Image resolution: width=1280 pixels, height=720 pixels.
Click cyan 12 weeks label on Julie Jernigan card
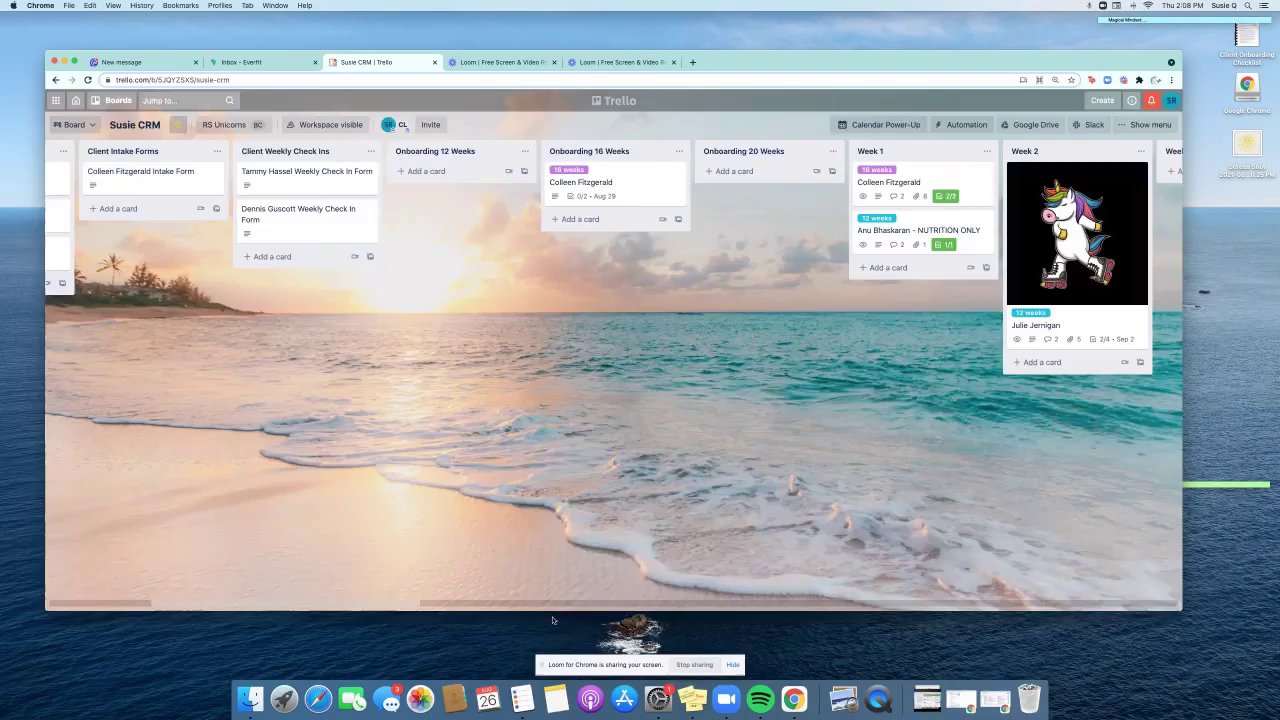point(1030,313)
